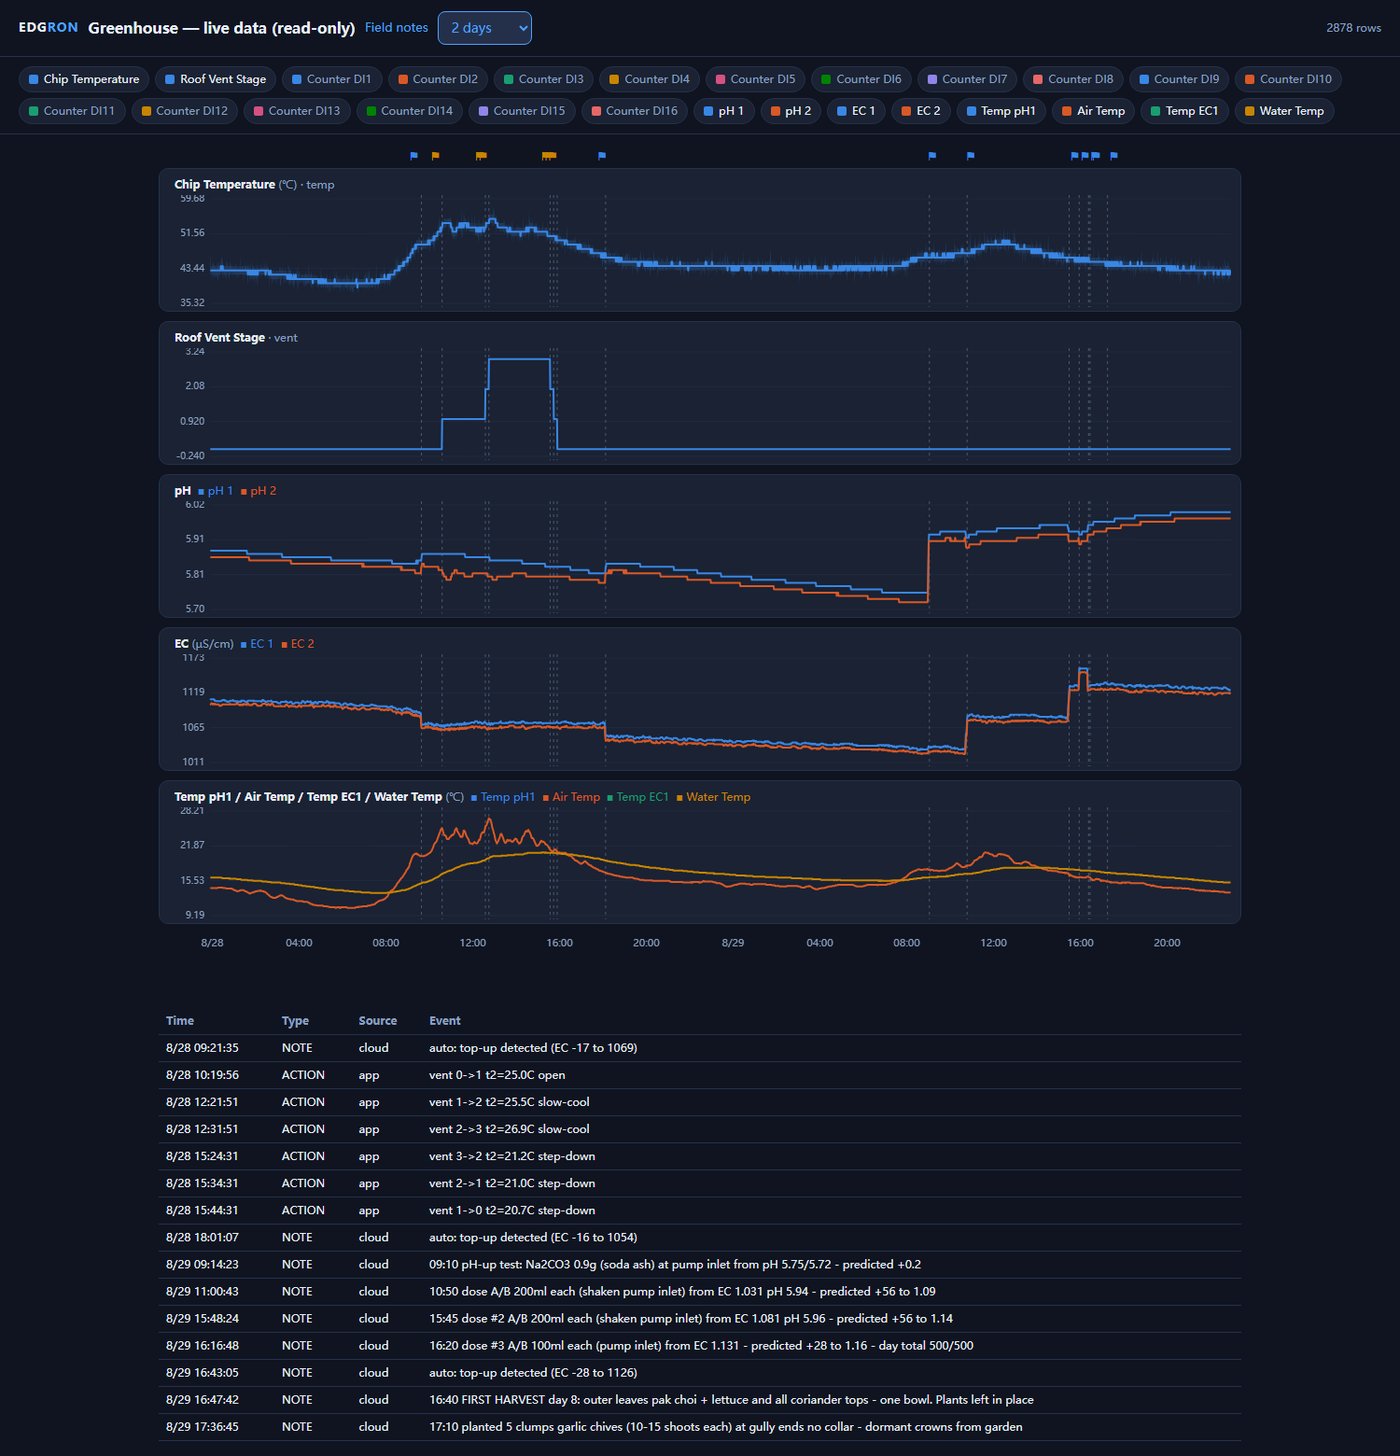
Task: Click the Chip Temperature chart title
Action: click(224, 184)
